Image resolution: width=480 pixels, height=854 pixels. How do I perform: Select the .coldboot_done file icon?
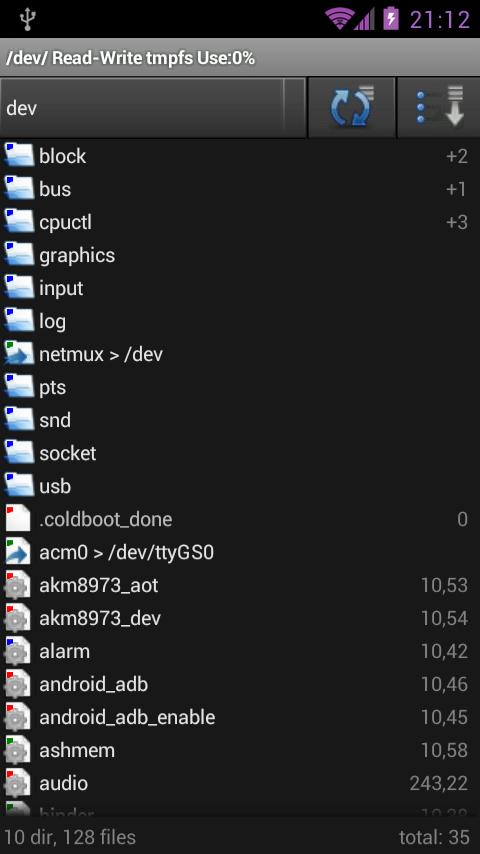pyautogui.click(x=19, y=519)
